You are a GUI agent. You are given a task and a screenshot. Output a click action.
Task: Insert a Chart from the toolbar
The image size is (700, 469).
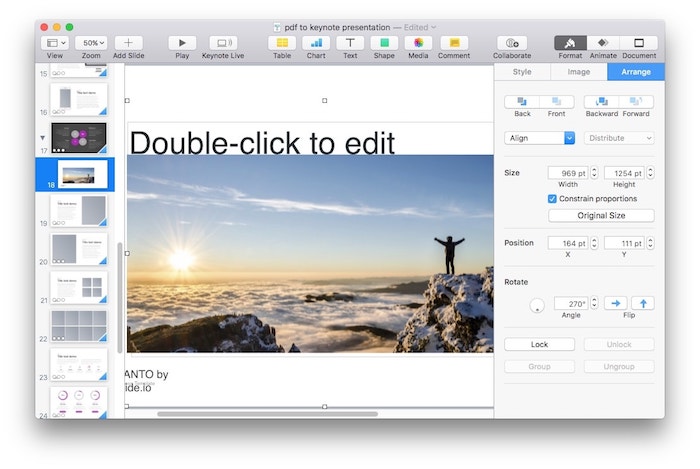316,43
